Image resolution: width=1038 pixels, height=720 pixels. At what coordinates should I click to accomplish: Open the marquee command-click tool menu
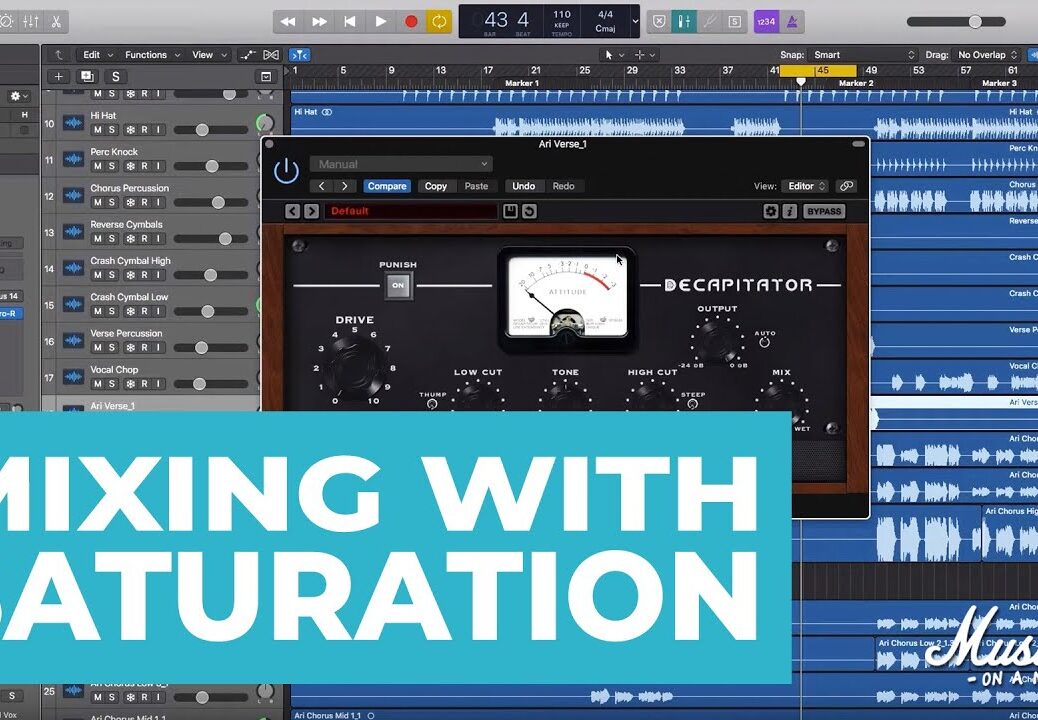pos(645,55)
